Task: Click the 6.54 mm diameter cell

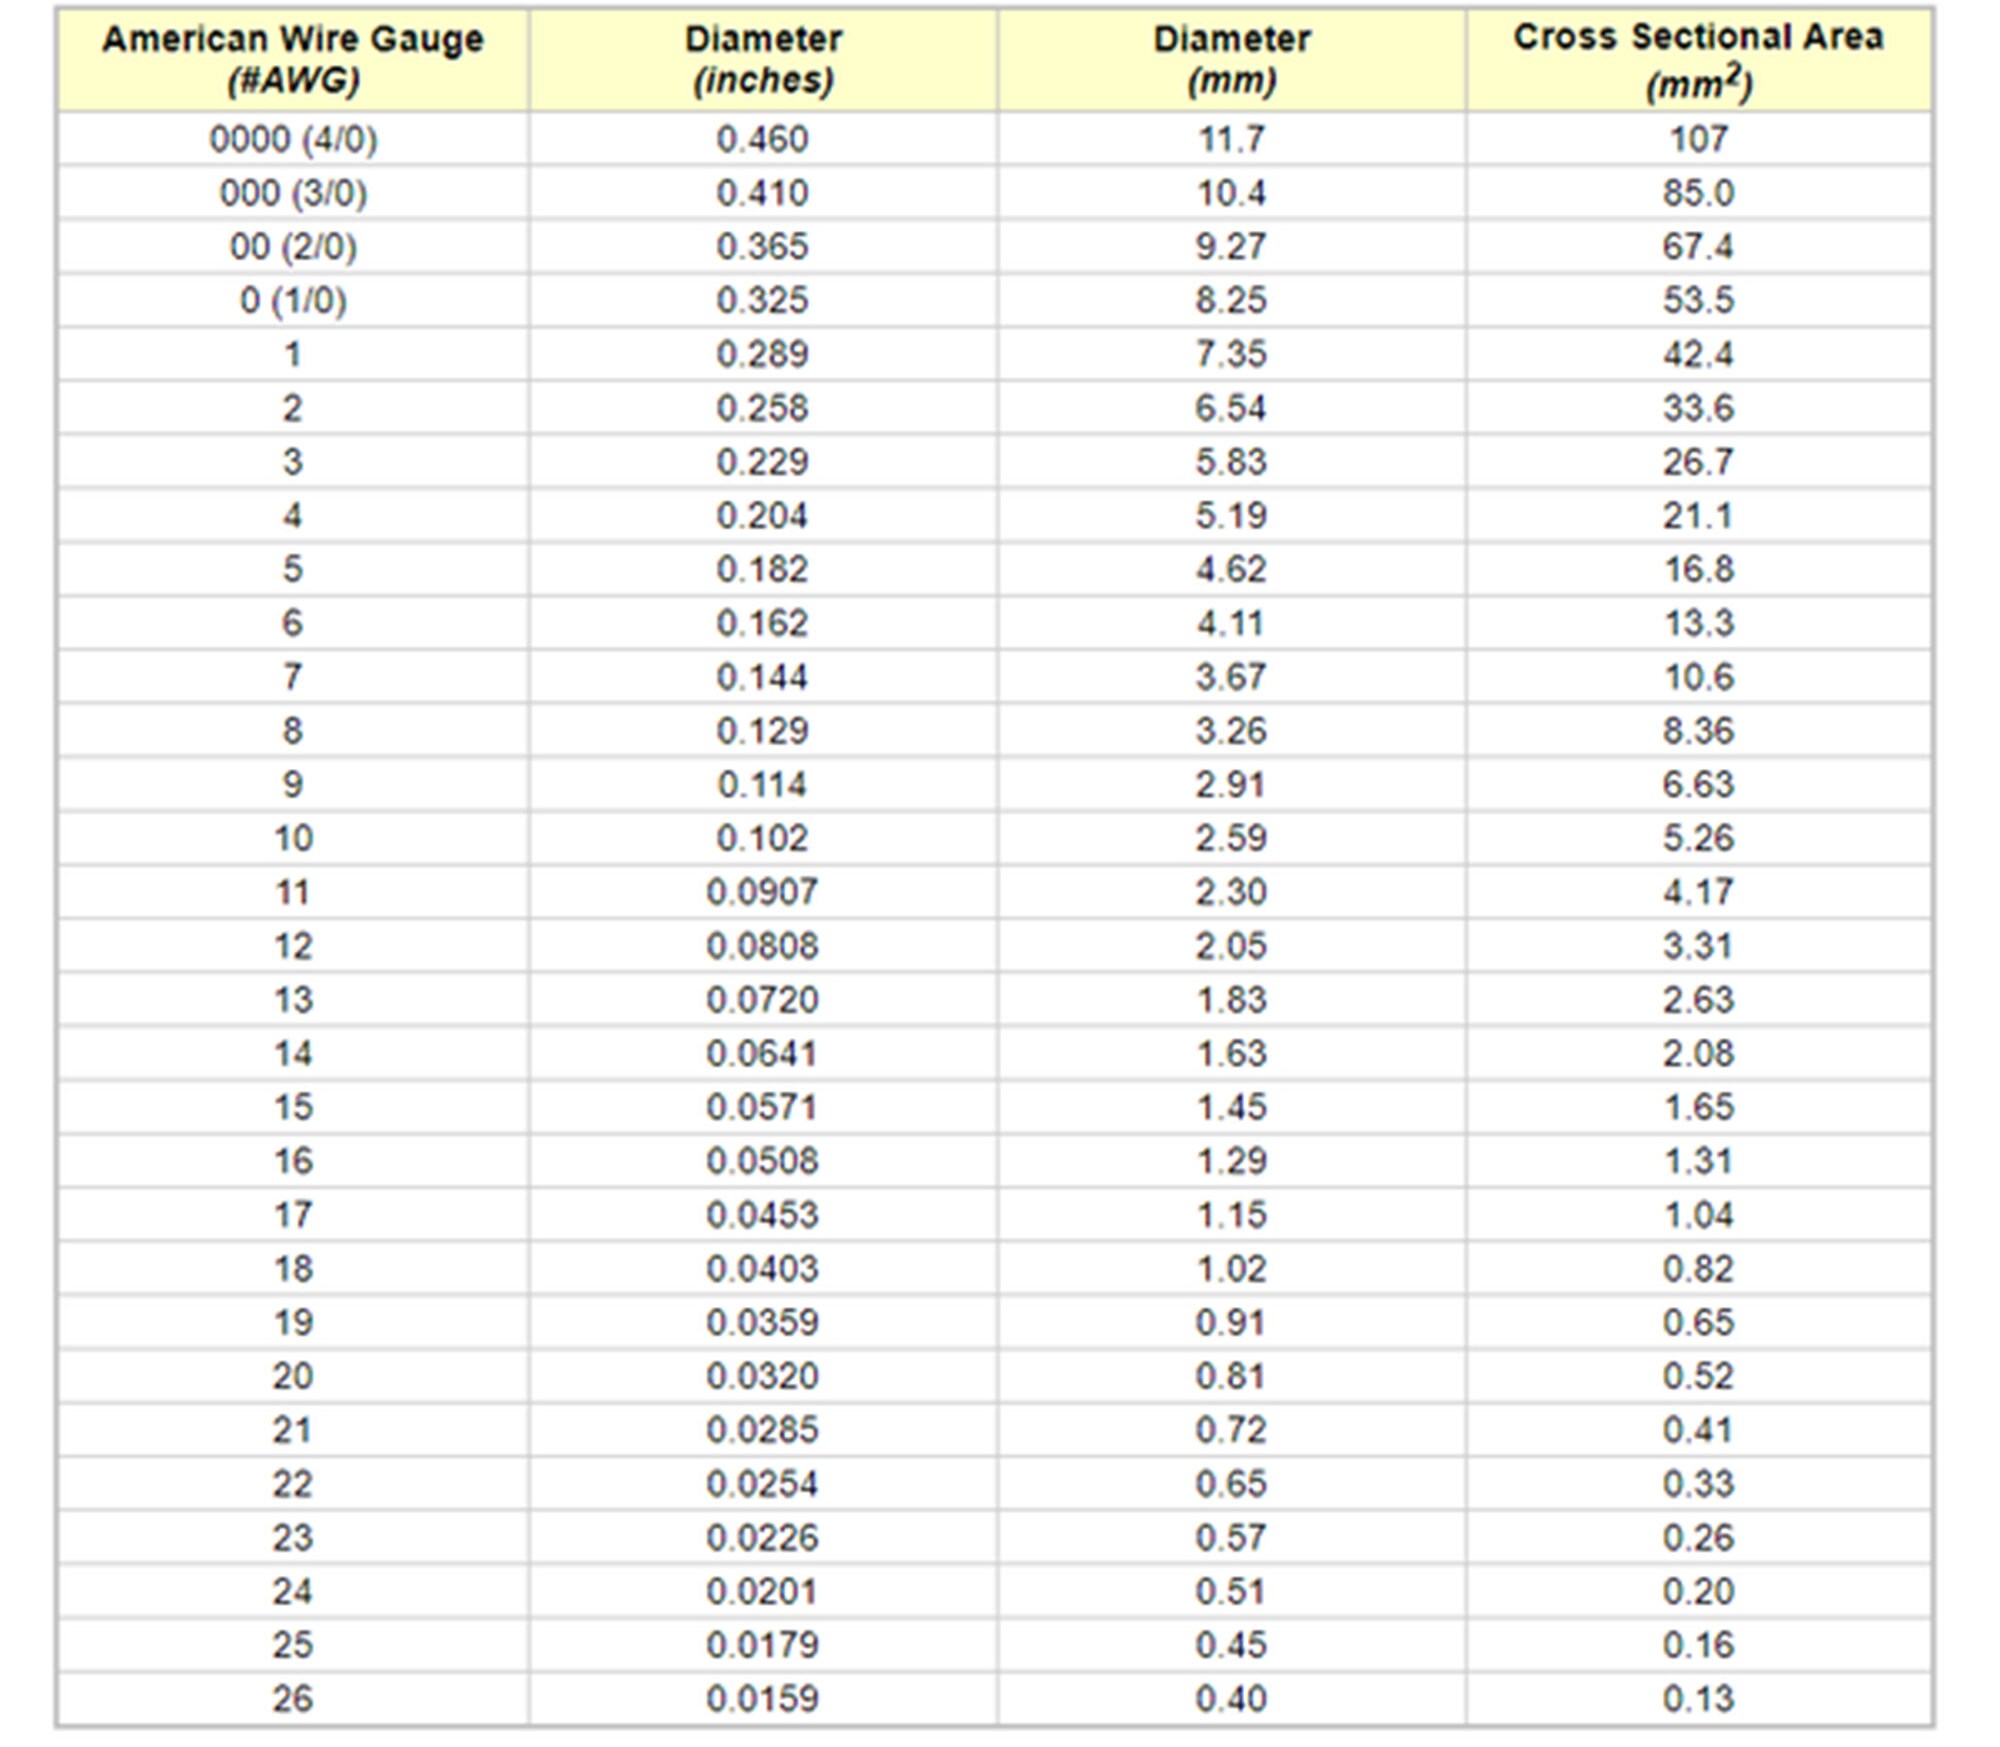Action: pyautogui.click(x=1232, y=408)
